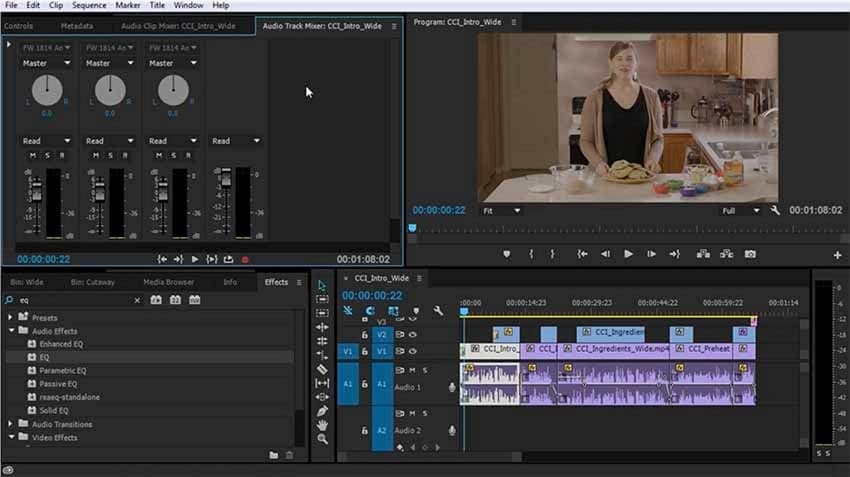Open the Full playback resolution dropdown
Viewport: 850px width, 477px height.
point(740,211)
